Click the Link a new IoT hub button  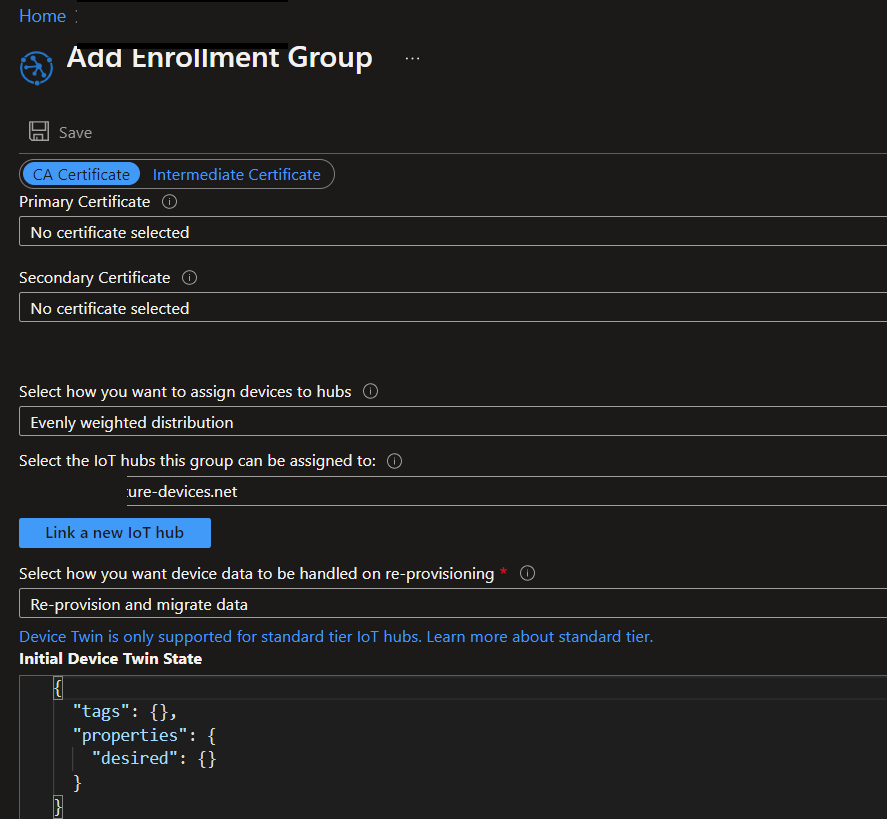click(114, 532)
